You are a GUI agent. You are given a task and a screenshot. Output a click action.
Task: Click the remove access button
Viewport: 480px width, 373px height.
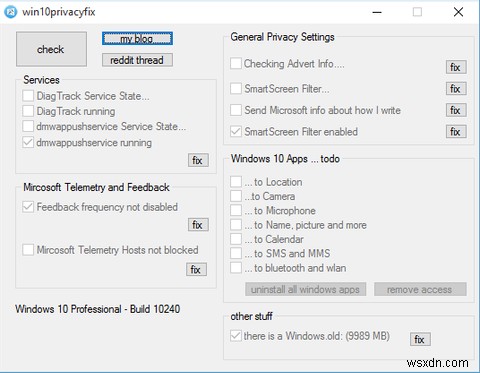coord(420,289)
